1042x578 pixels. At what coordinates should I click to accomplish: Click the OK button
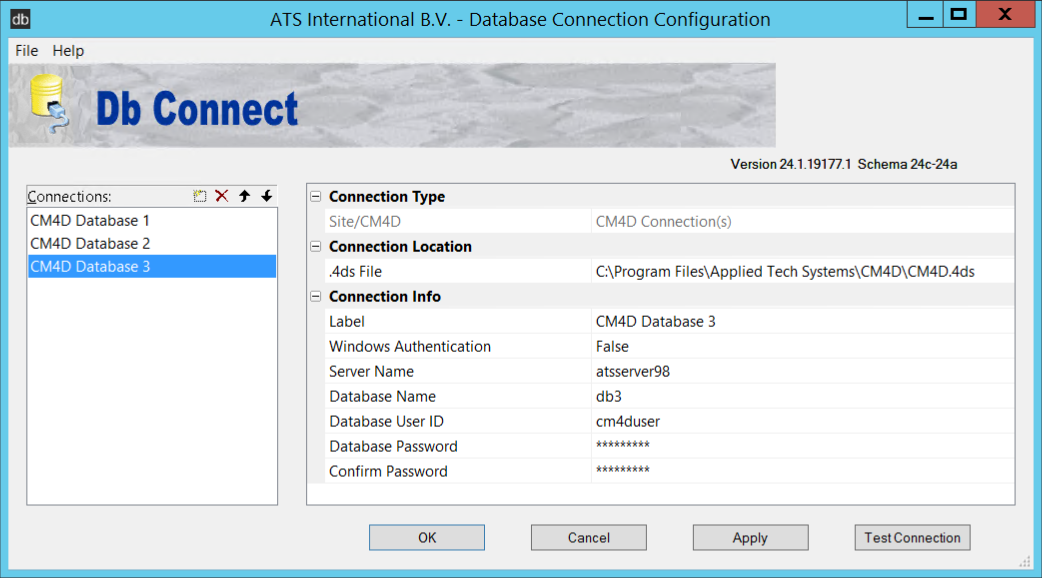(427, 537)
